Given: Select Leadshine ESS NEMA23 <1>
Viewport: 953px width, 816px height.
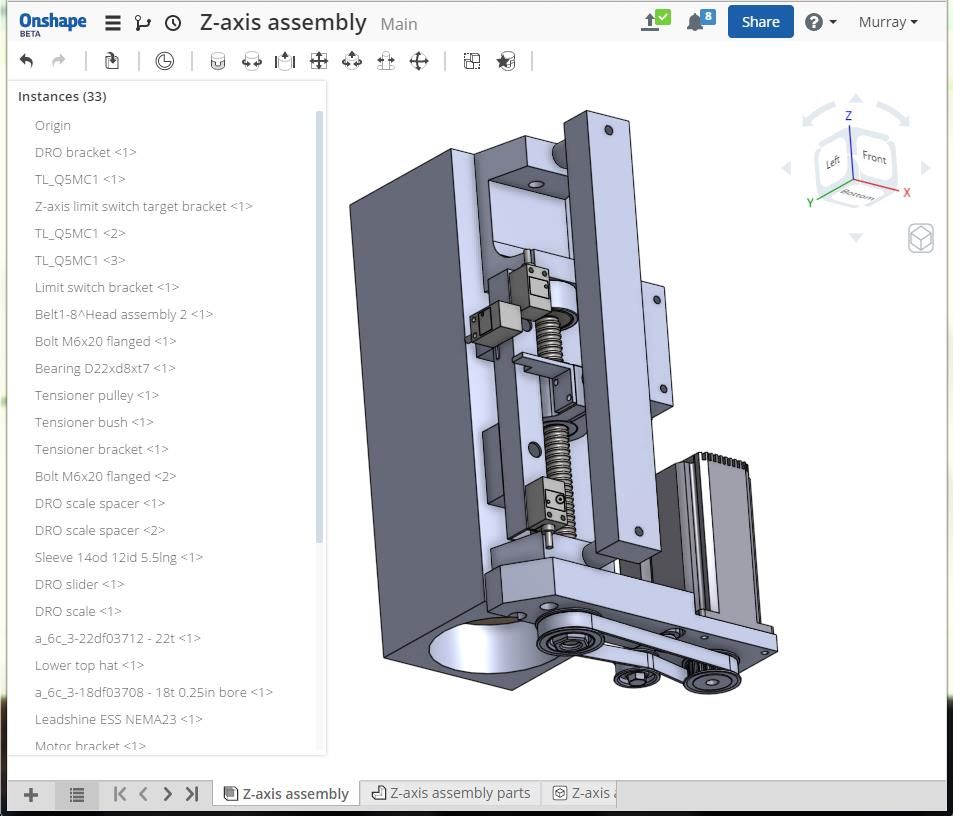Looking at the screenshot, I should point(119,719).
